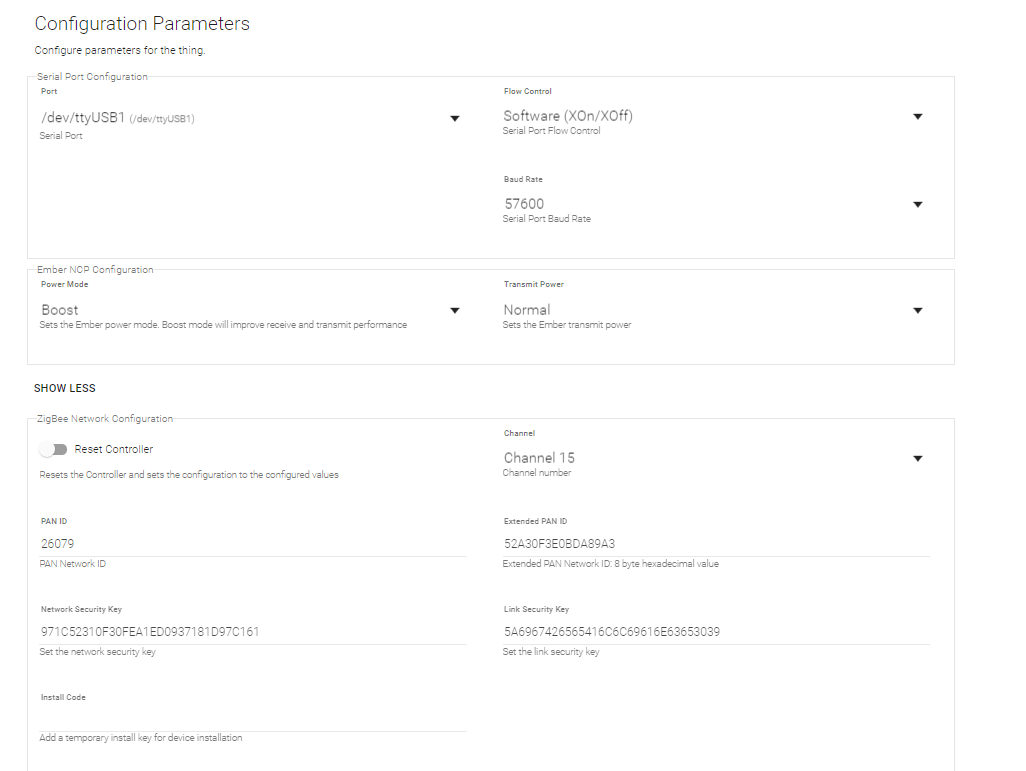The height and width of the screenshot is (771, 1026).
Task: Open the /dev/ttyUSB1 port selection
Action: point(240,118)
